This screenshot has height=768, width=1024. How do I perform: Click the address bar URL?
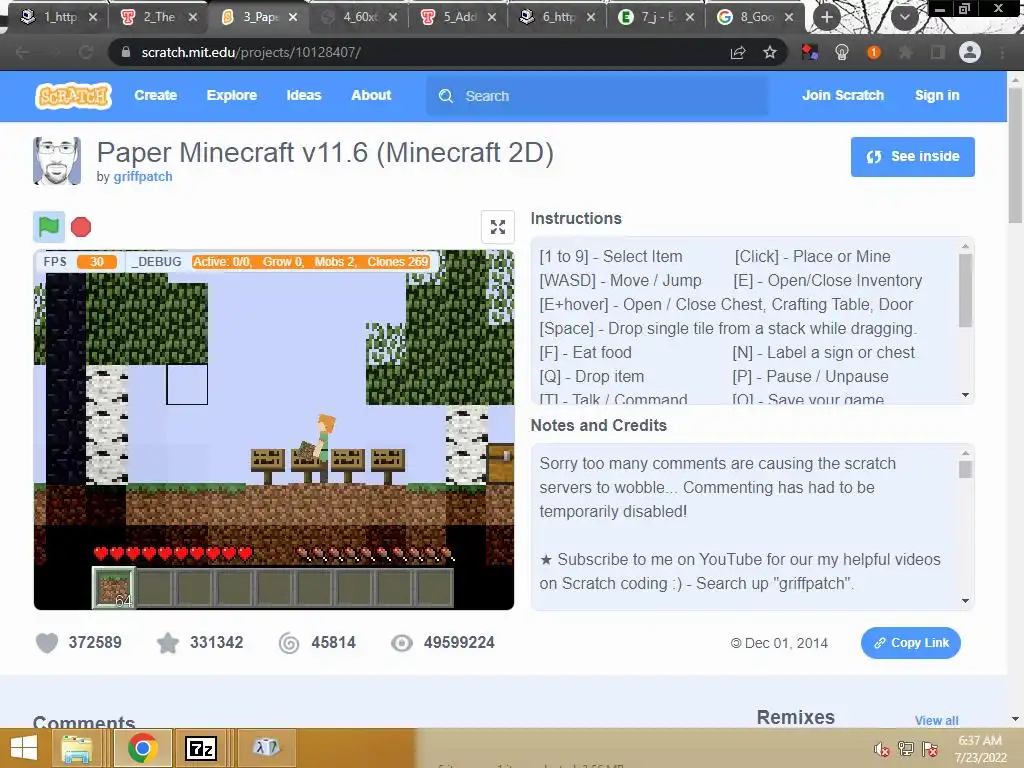tap(251, 52)
